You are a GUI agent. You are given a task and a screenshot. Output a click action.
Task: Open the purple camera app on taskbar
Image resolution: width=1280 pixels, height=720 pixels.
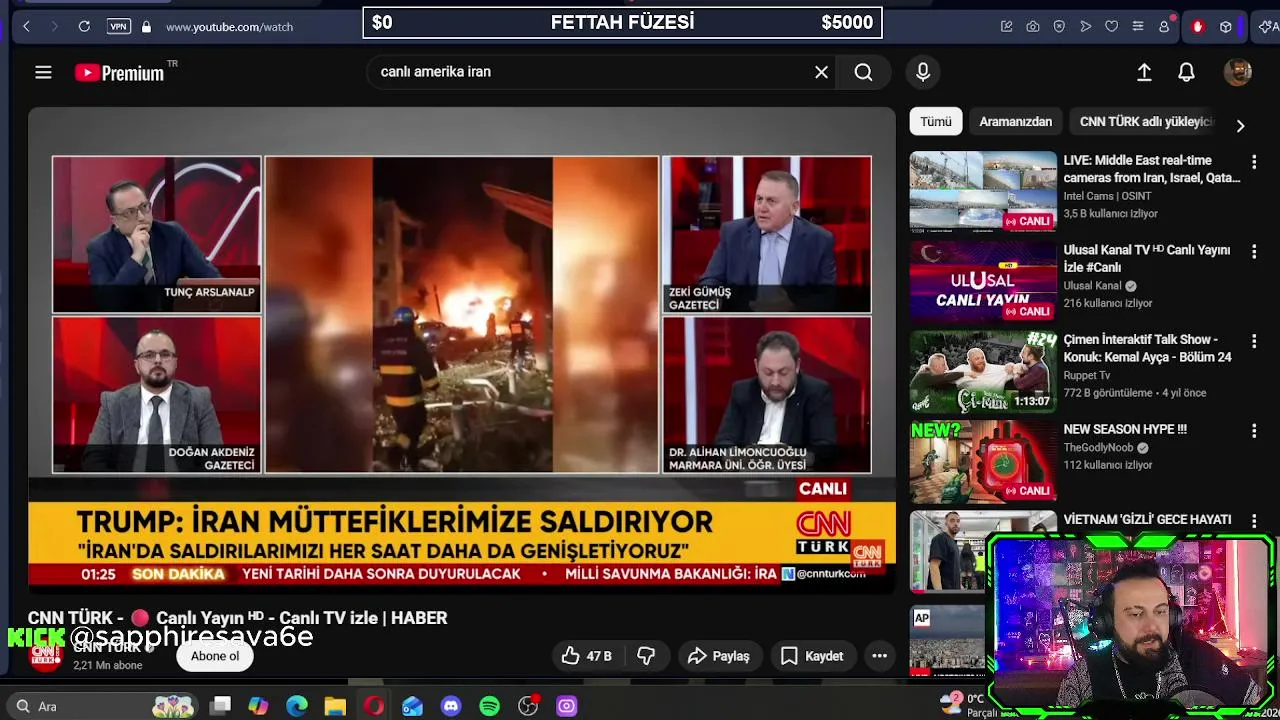coord(566,706)
